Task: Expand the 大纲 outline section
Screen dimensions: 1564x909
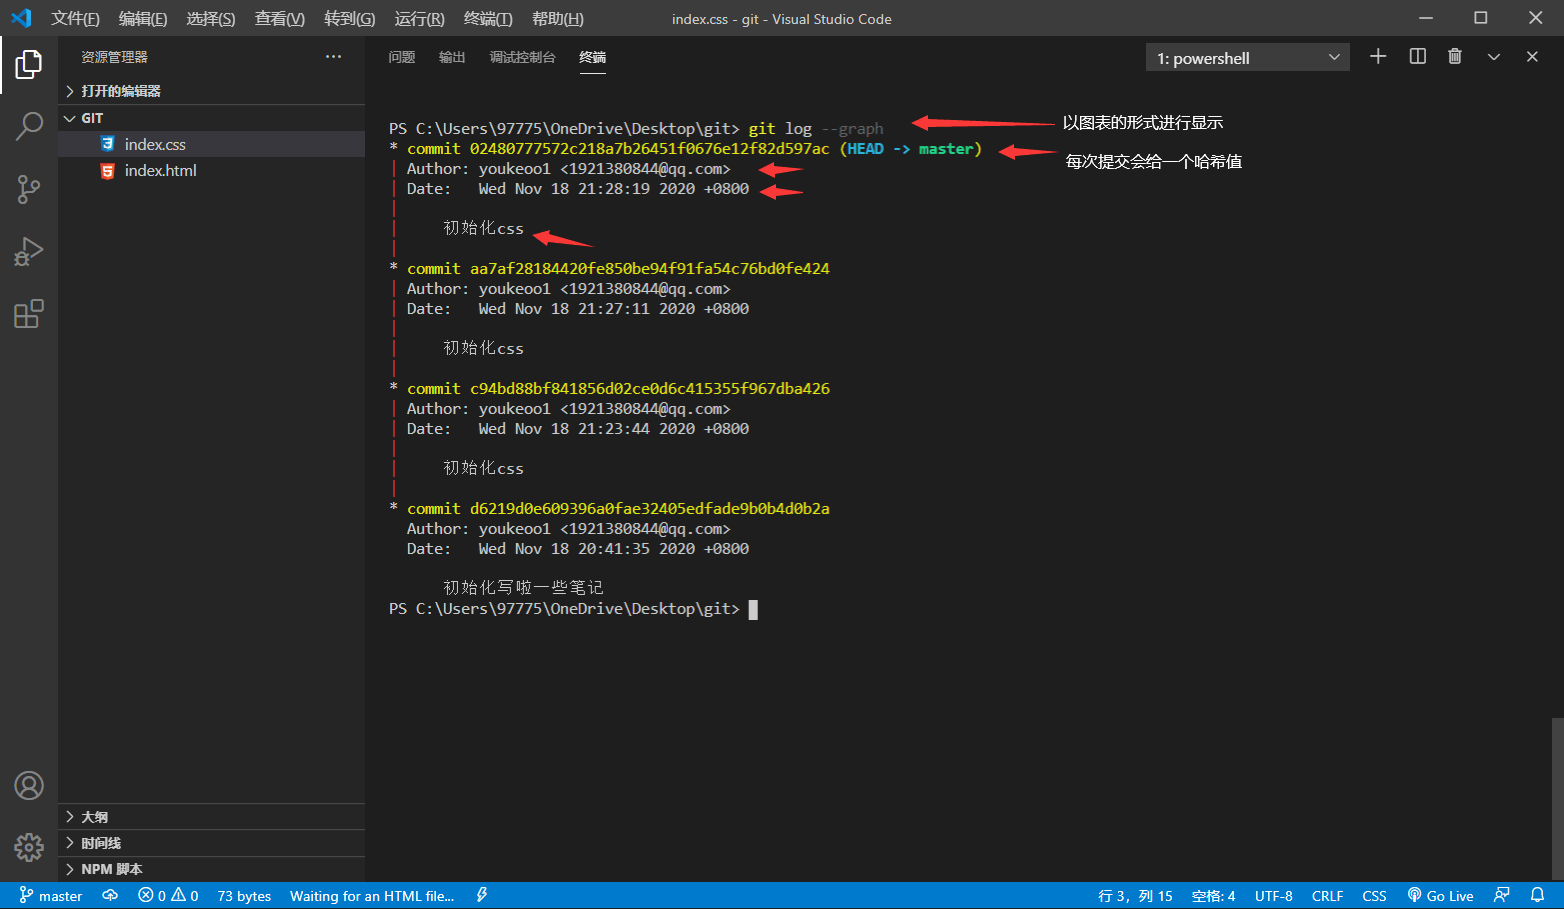Action: [x=211, y=817]
